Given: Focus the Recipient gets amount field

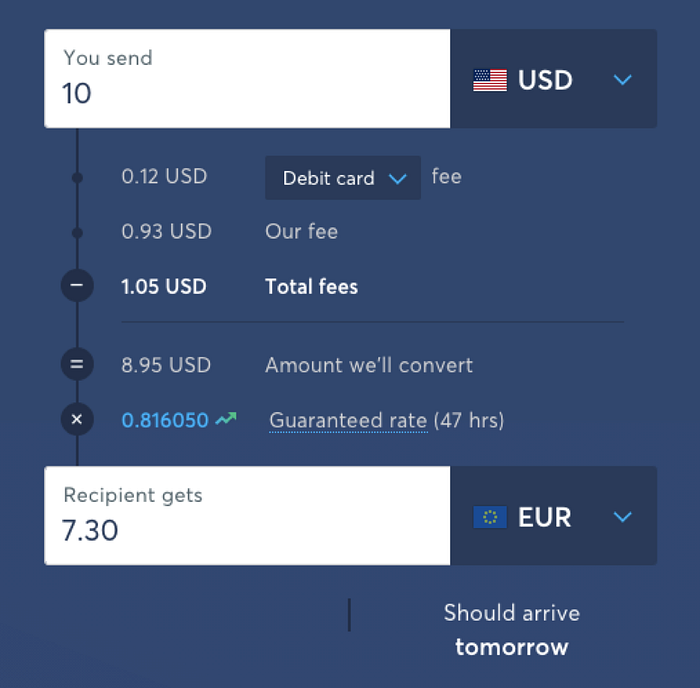Looking at the screenshot, I should pos(247,516).
